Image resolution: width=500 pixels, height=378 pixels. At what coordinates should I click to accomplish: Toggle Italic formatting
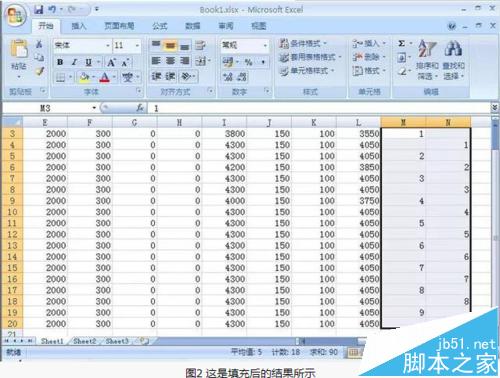[x=74, y=62]
